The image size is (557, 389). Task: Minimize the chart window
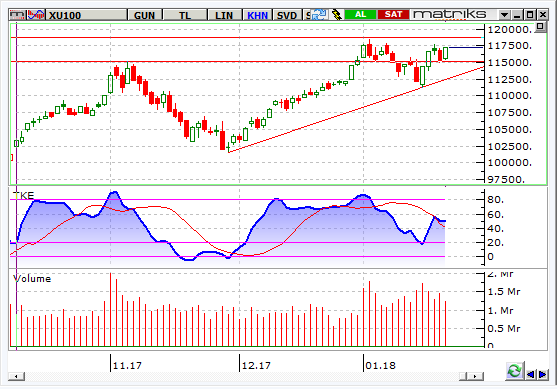pos(517,15)
